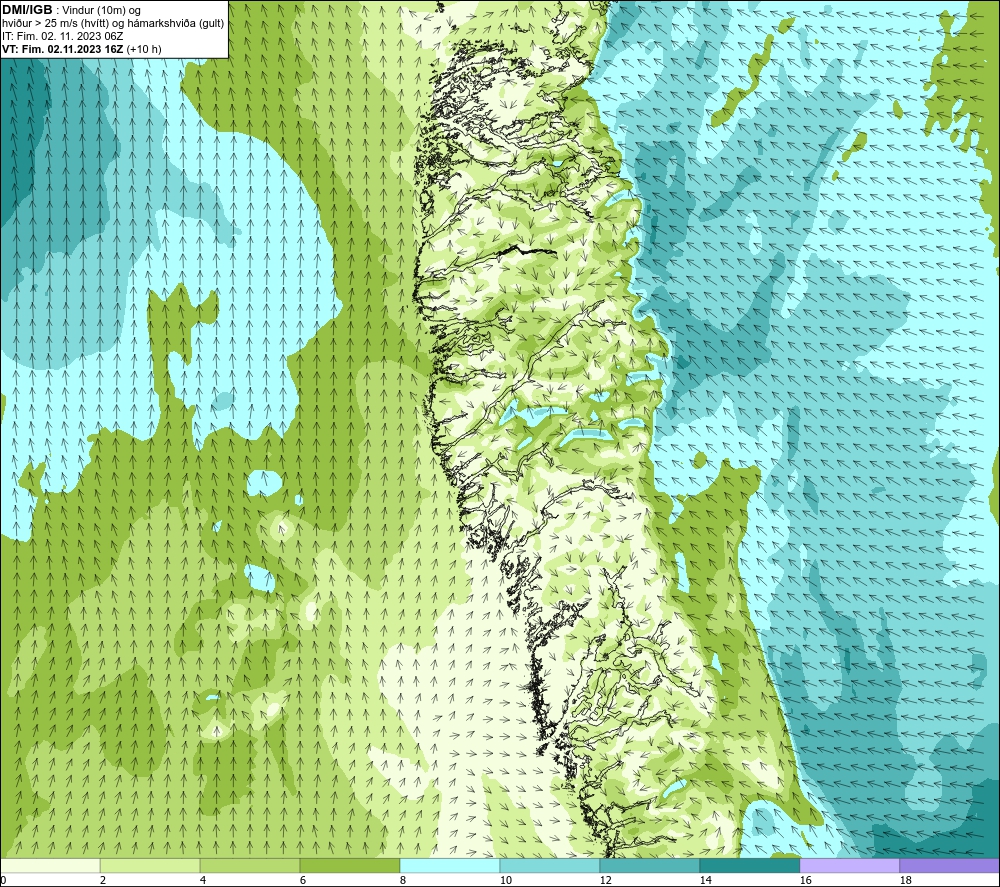The width and height of the screenshot is (1000, 887).
Task: Click the medium green 4–6 m/s legend swatch
Action: [x=250, y=865]
